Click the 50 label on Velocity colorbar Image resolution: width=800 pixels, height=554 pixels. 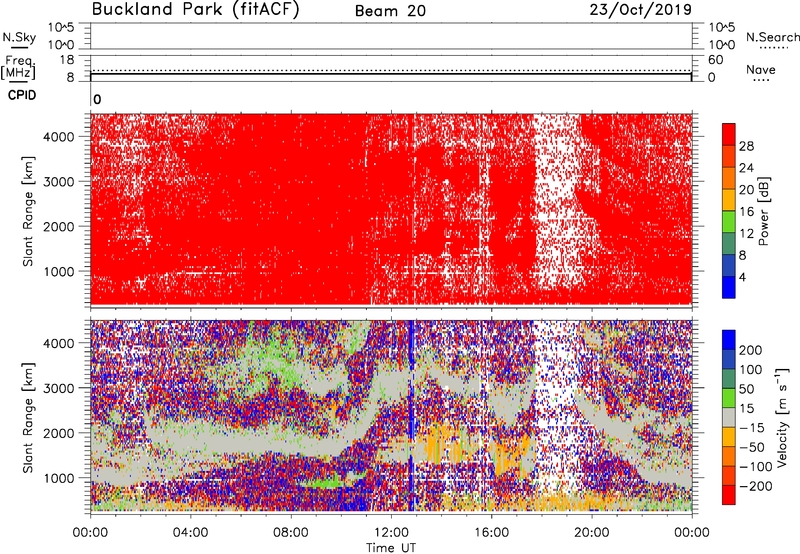(x=747, y=389)
